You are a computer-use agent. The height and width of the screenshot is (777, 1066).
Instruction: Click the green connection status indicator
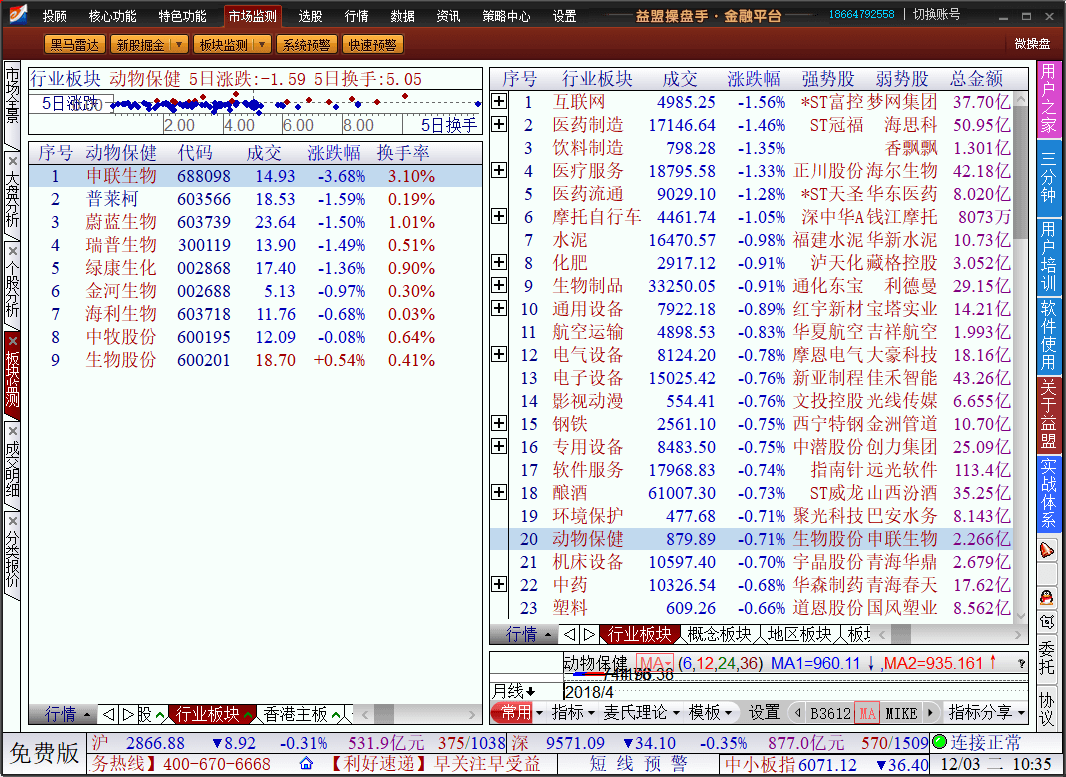940,742
